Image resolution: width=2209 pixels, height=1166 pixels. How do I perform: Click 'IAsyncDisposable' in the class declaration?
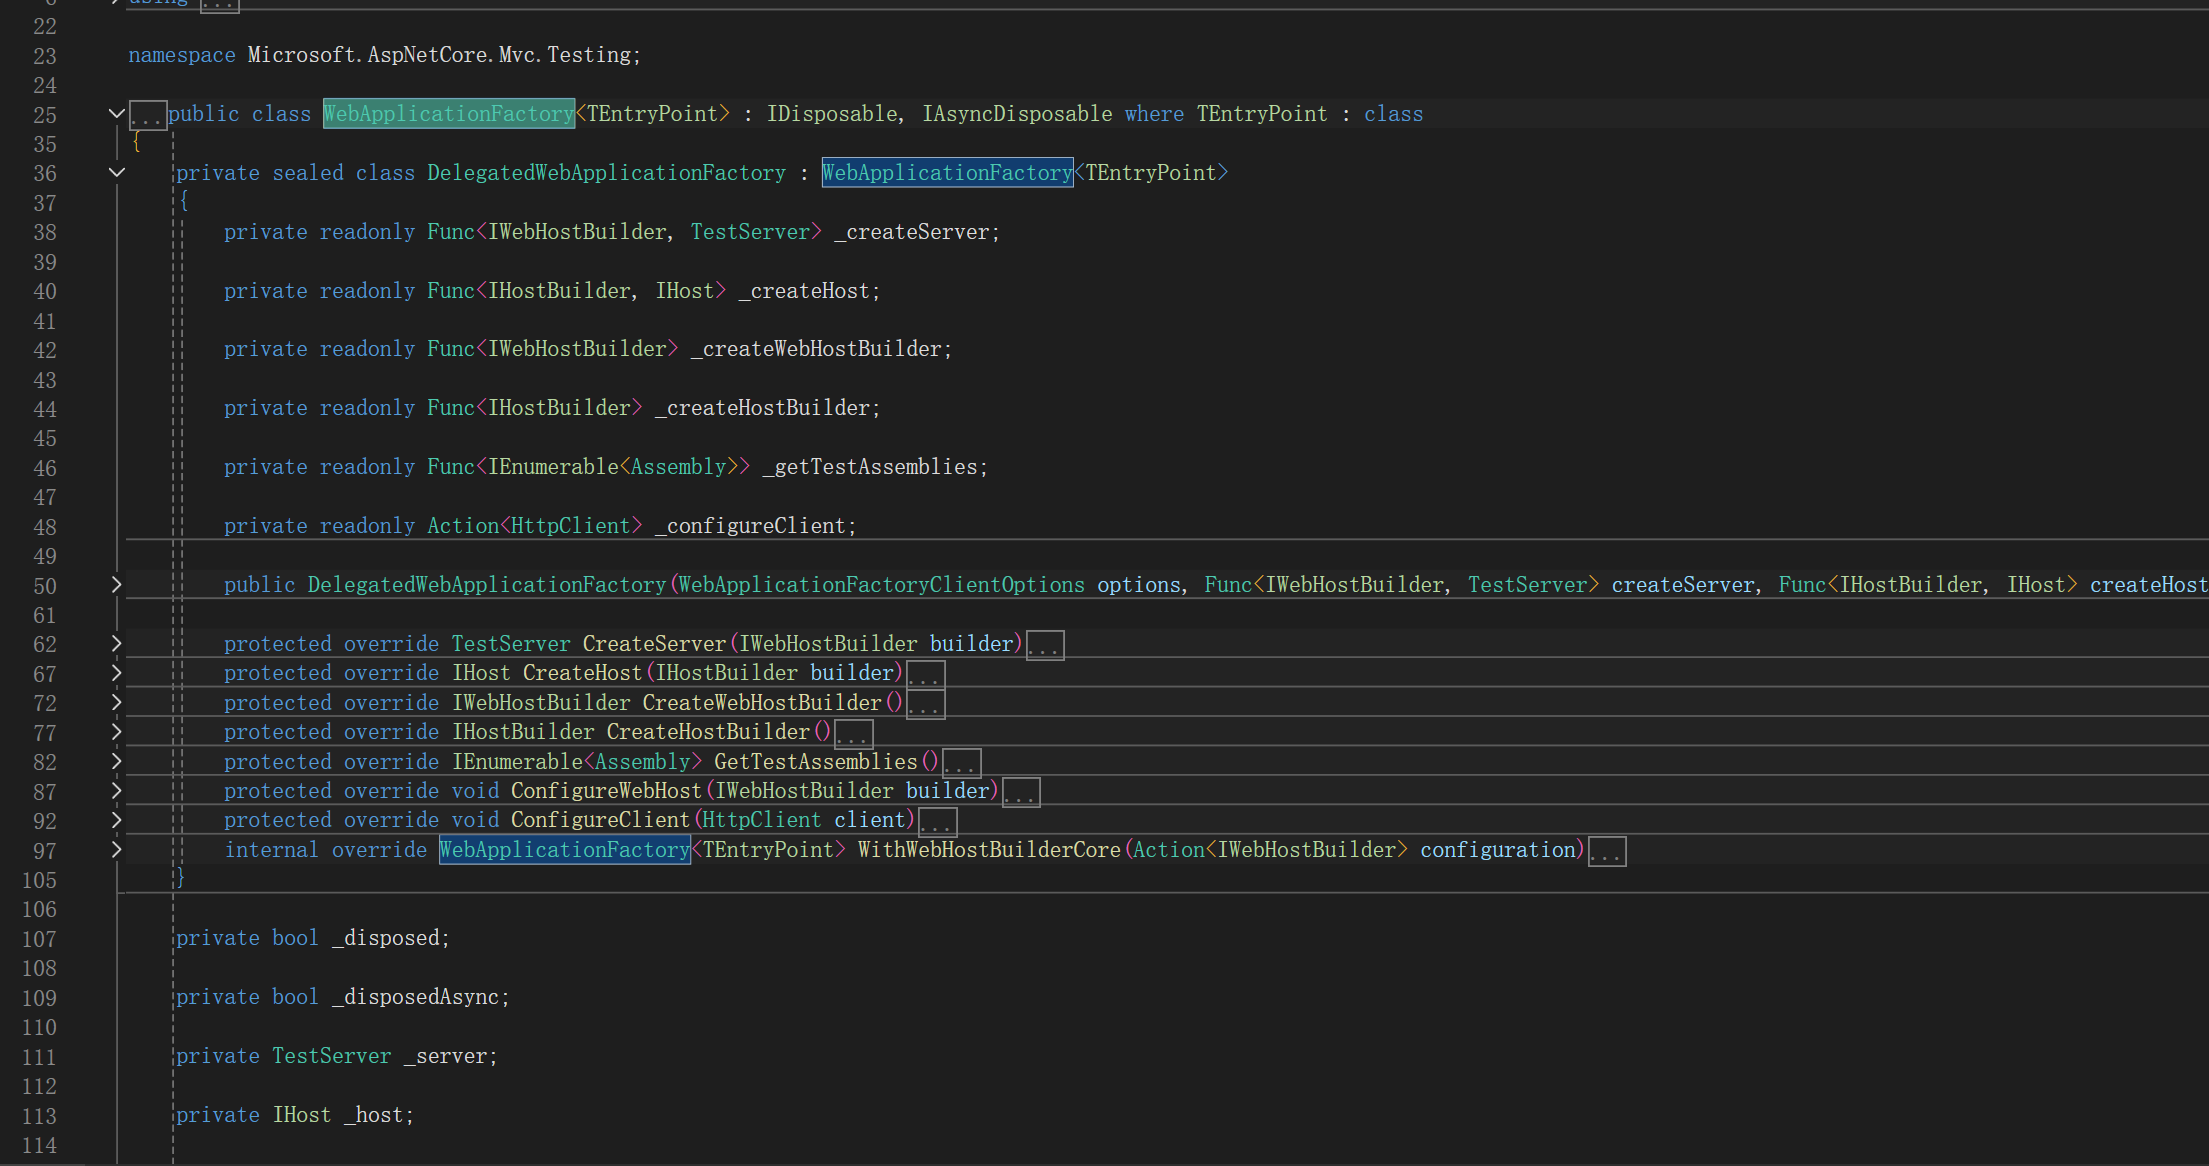(x=1017, y=114)
